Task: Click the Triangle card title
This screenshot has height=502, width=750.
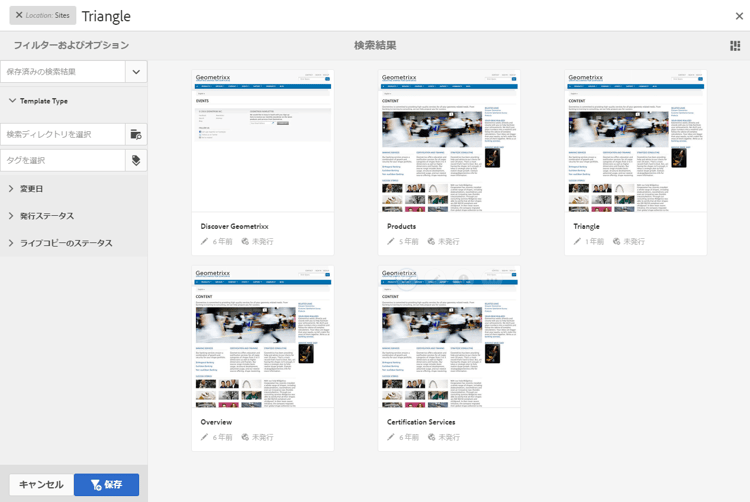Action: (586, 227)
